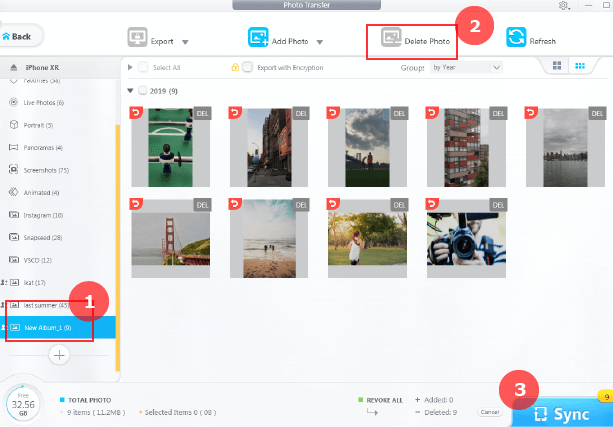Click the Sync button
The height and width of the screenshot is (427, 613).
click(x=562, y=413)
